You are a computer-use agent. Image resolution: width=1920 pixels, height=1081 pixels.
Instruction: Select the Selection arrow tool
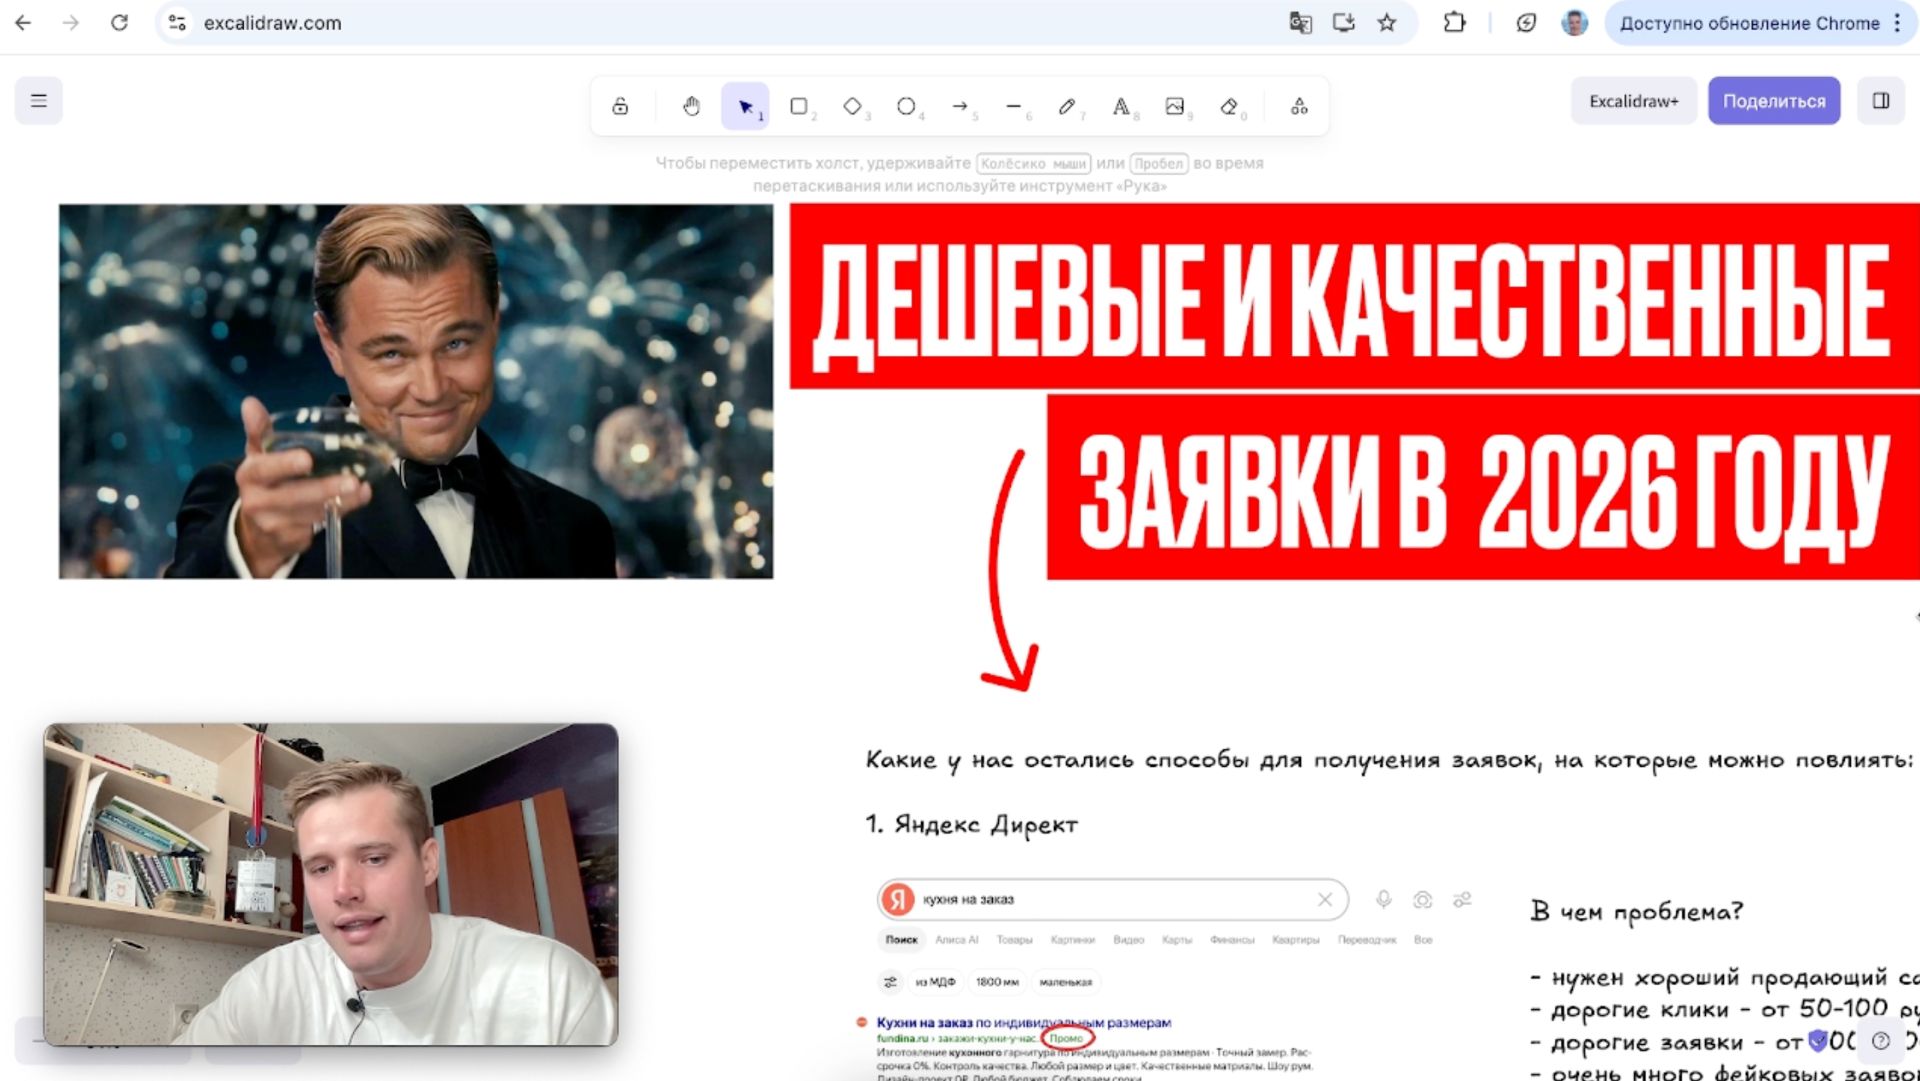click(x=745, y=106)
